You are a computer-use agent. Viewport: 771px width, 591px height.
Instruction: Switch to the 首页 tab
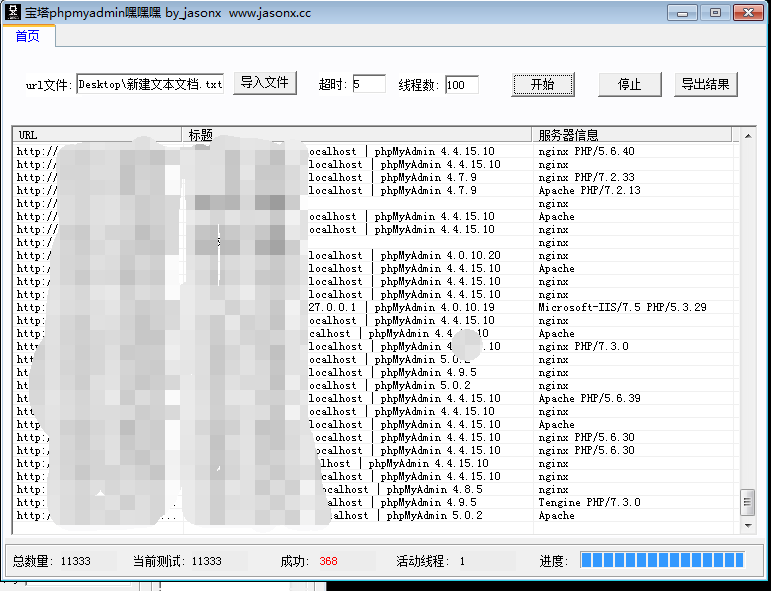(28, 37)
